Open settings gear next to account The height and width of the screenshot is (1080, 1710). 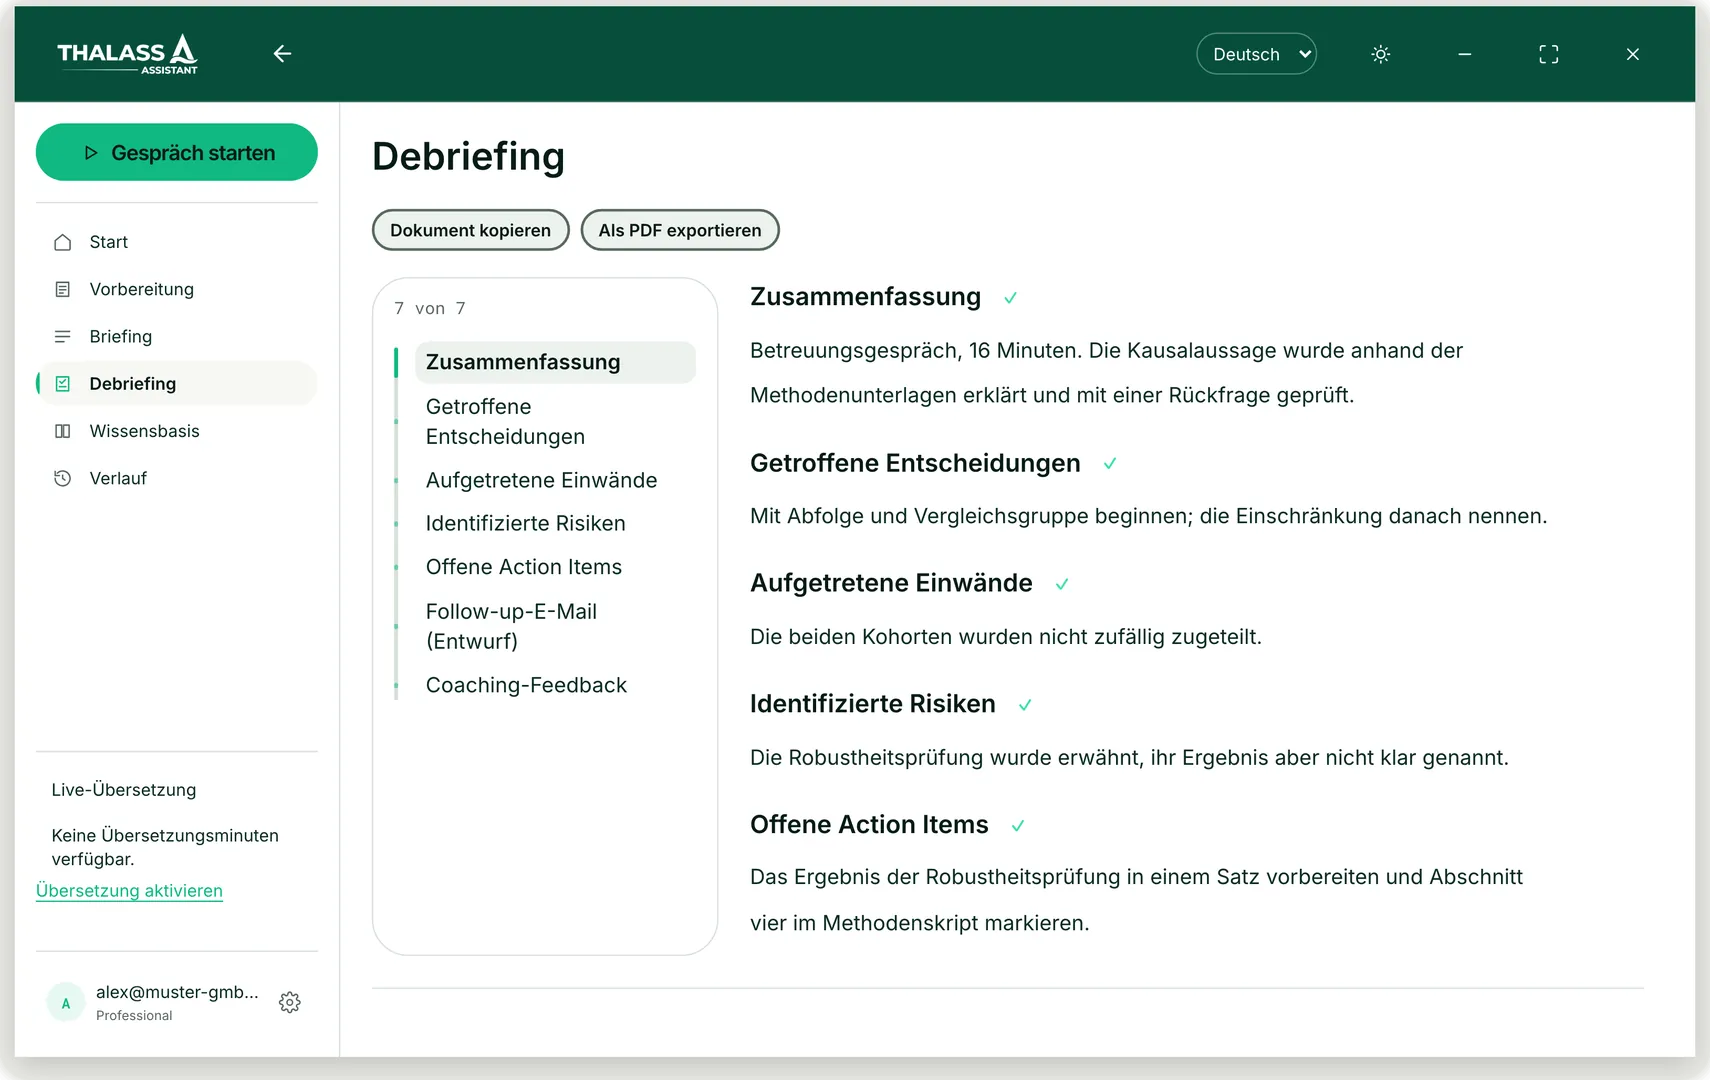[290, 1002]
